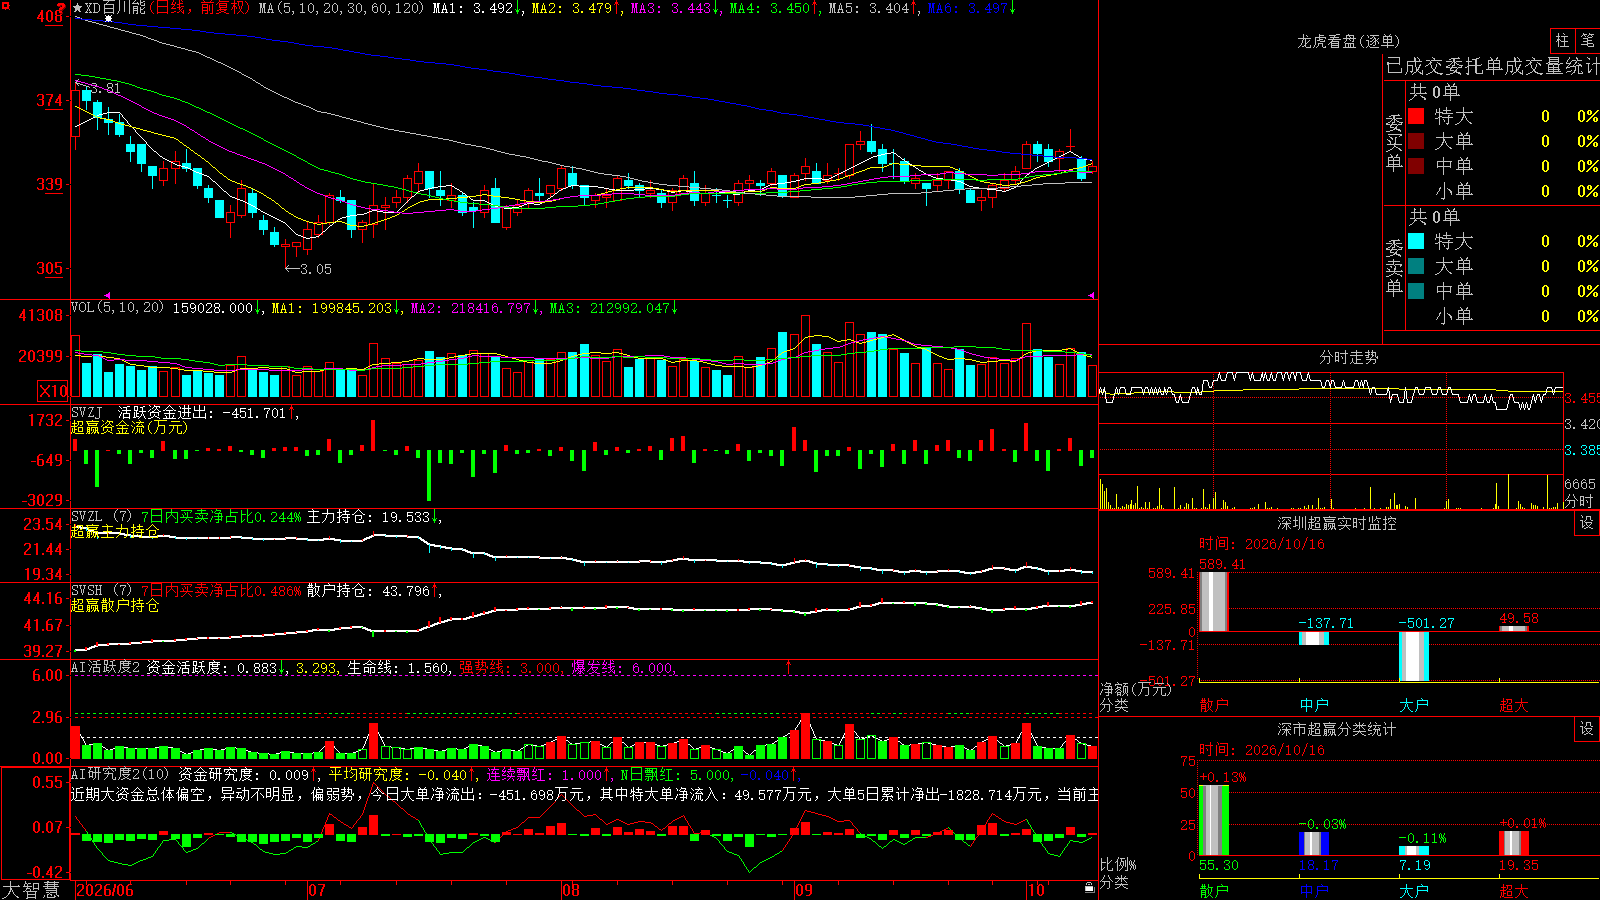The width and height of the screenshot is (1600, 900).
Task: Click the 中户 label under 深市超赢分类统计
Action: [x=1314, y=890]
